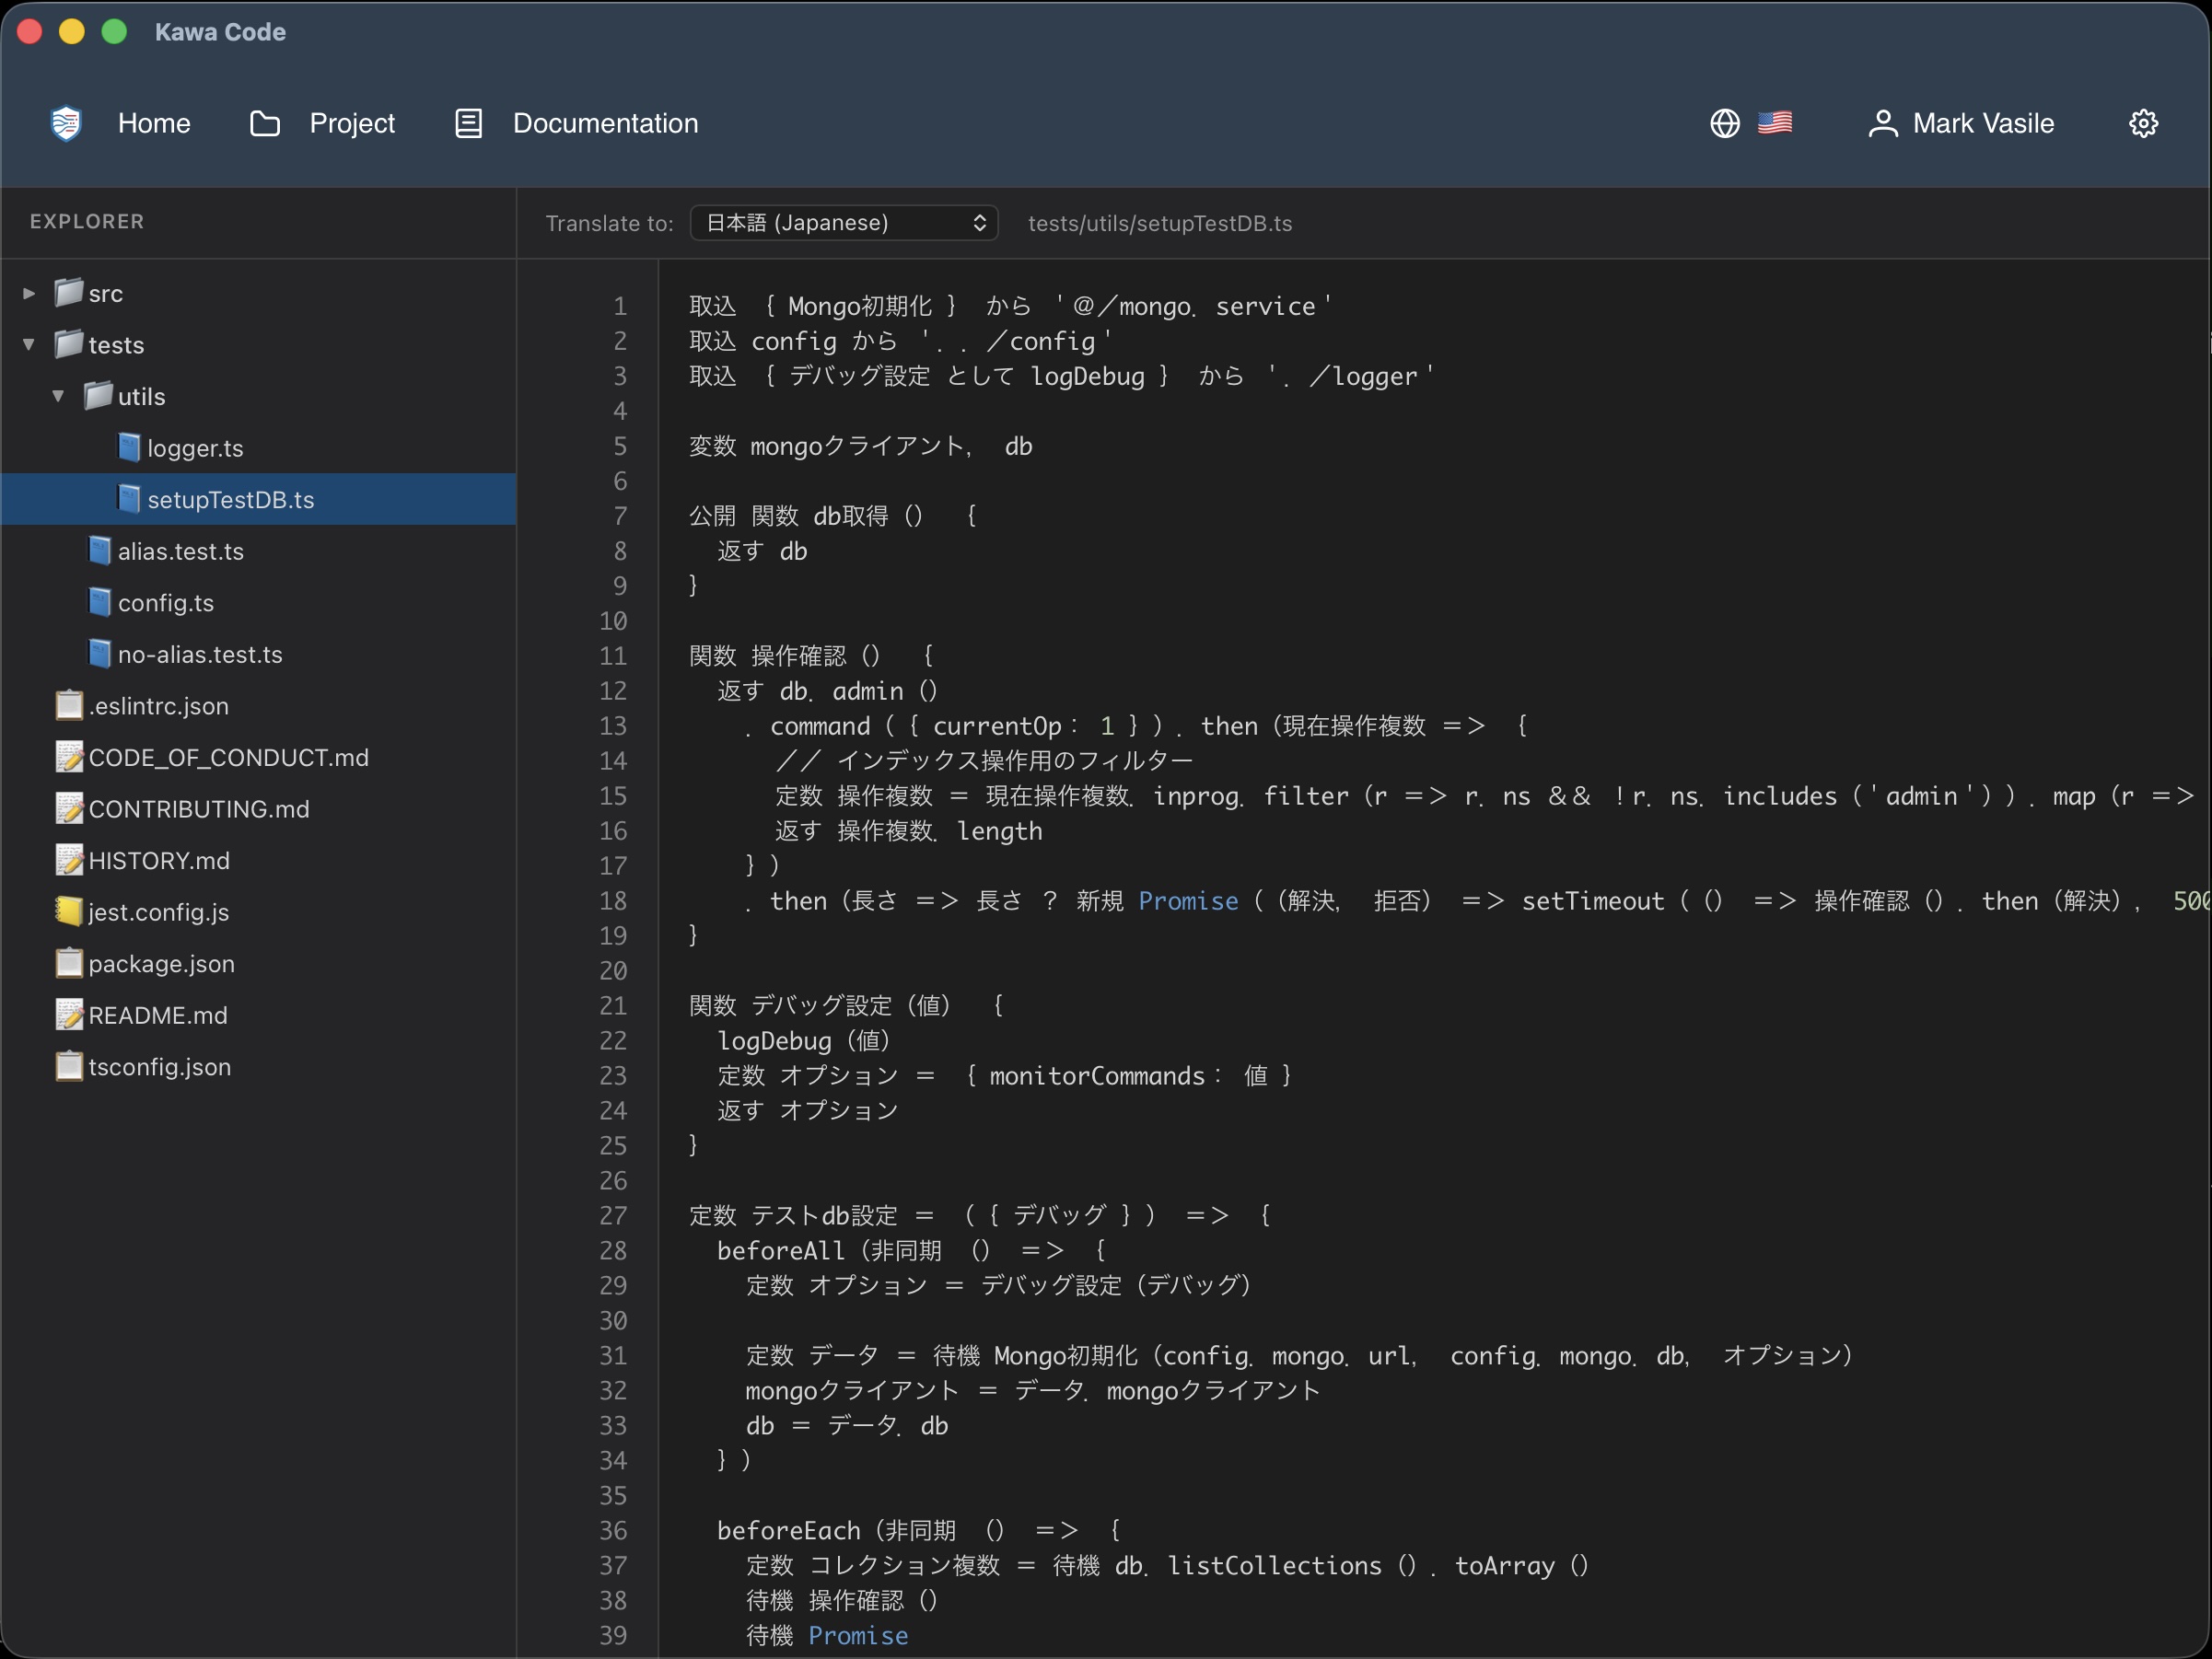The height and width of the screenshot is (1659, 2212).
Task: Open alias.test.ts from the explorer
Action: [181, 551]
